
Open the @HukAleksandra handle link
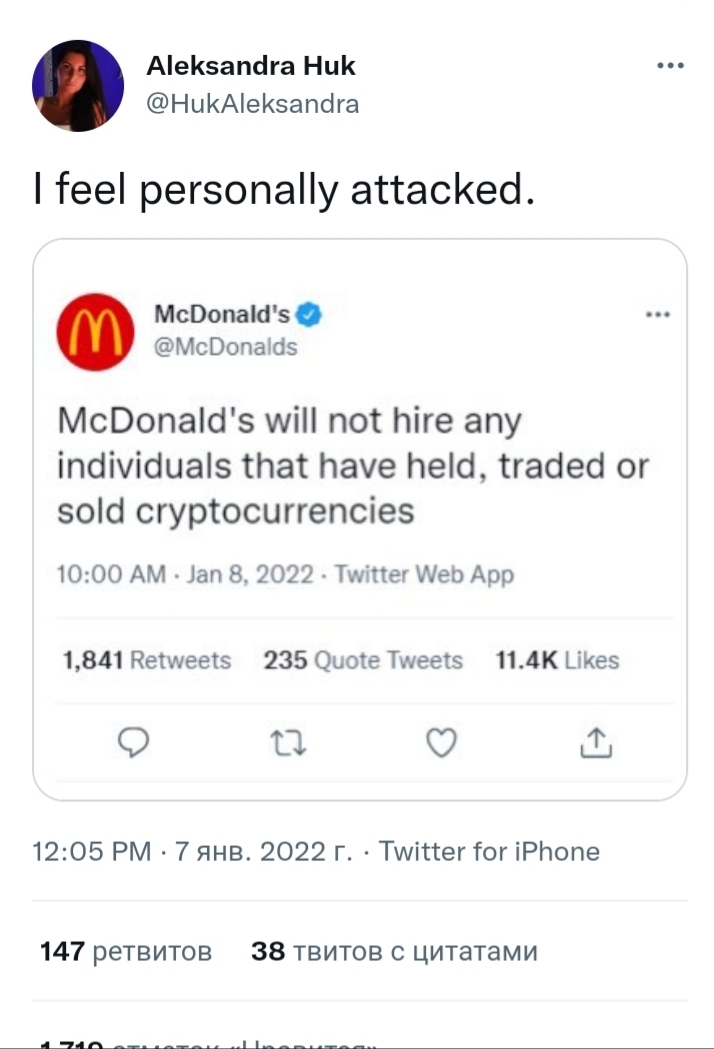click(x=253, y=103)
